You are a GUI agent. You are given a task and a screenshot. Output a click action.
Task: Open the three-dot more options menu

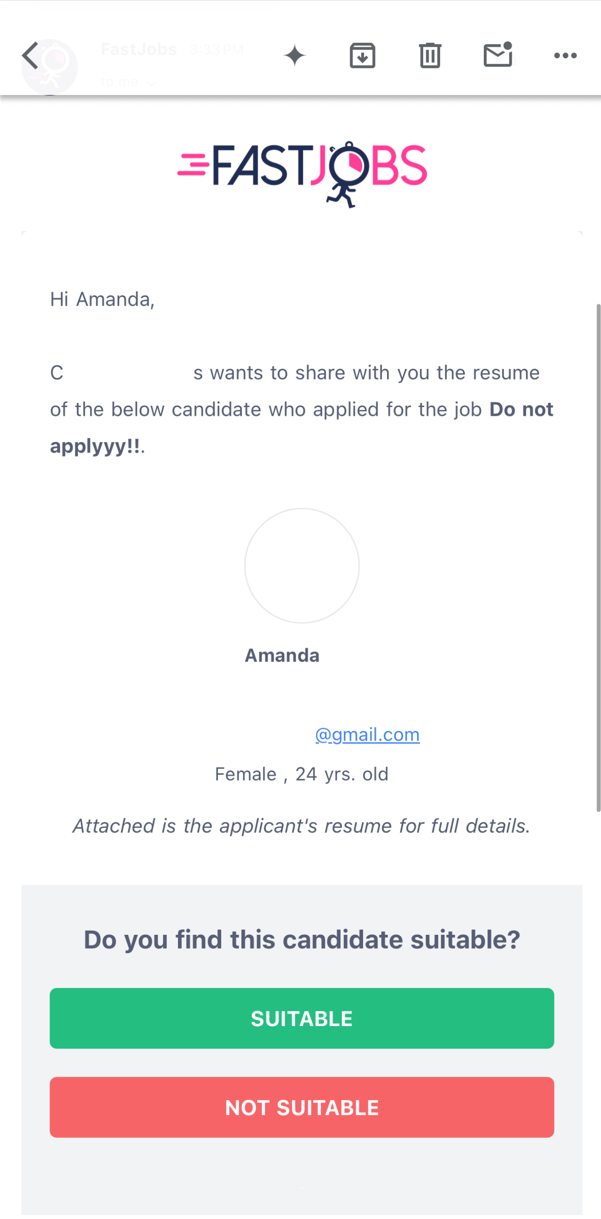(x=565, y=56)
